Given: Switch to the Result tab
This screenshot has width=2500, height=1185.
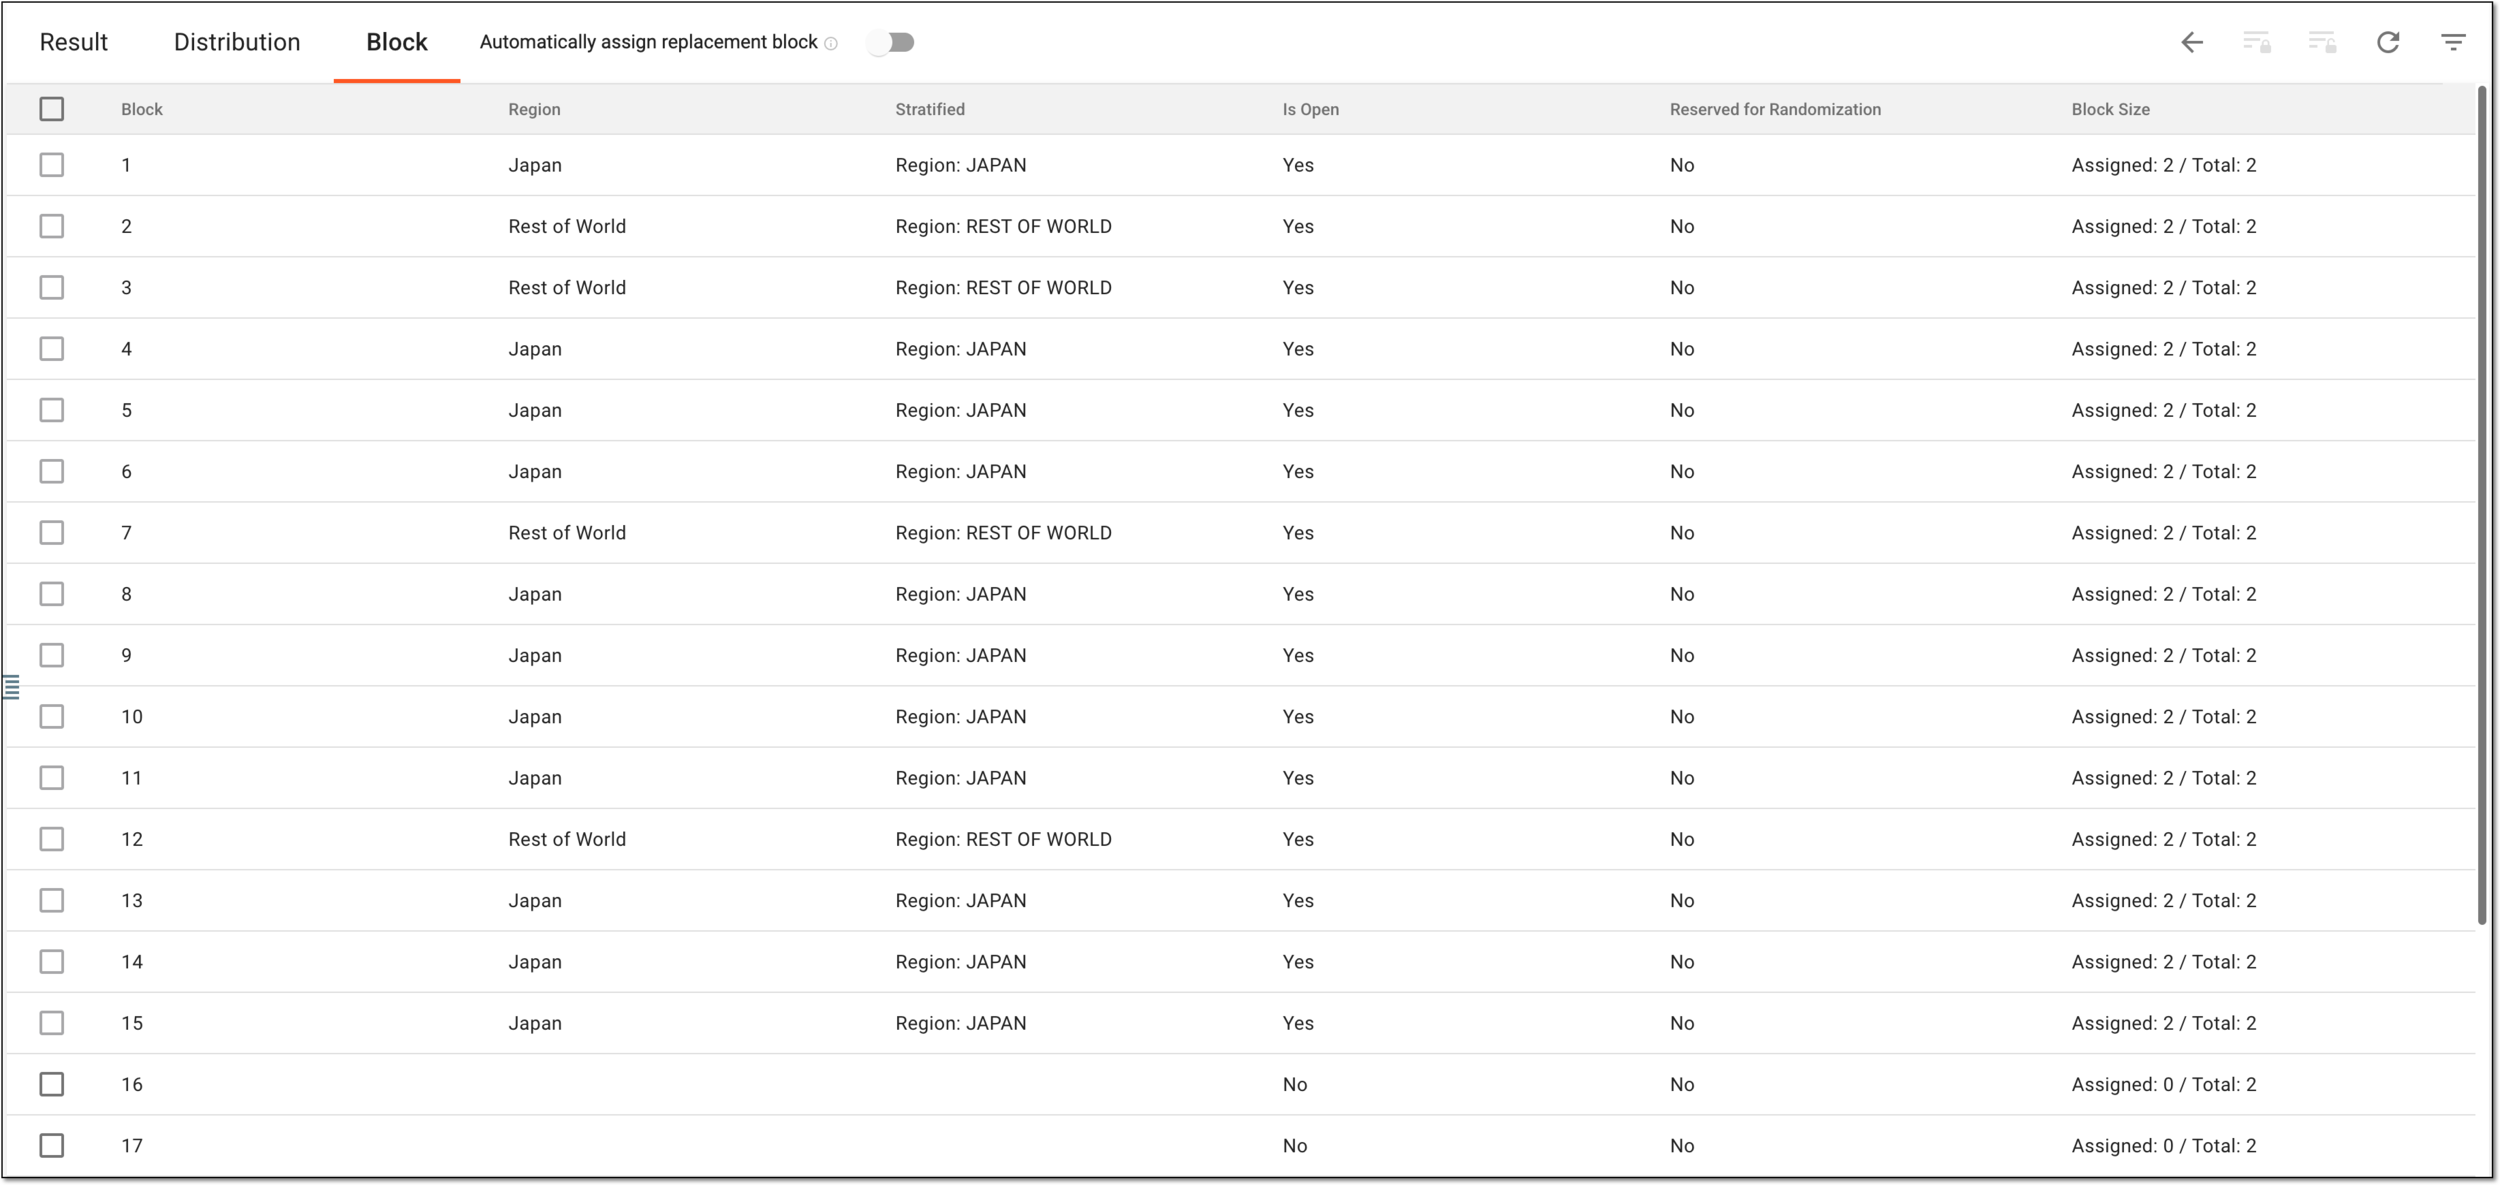Looking at the screenshot, I should (73, 42).
